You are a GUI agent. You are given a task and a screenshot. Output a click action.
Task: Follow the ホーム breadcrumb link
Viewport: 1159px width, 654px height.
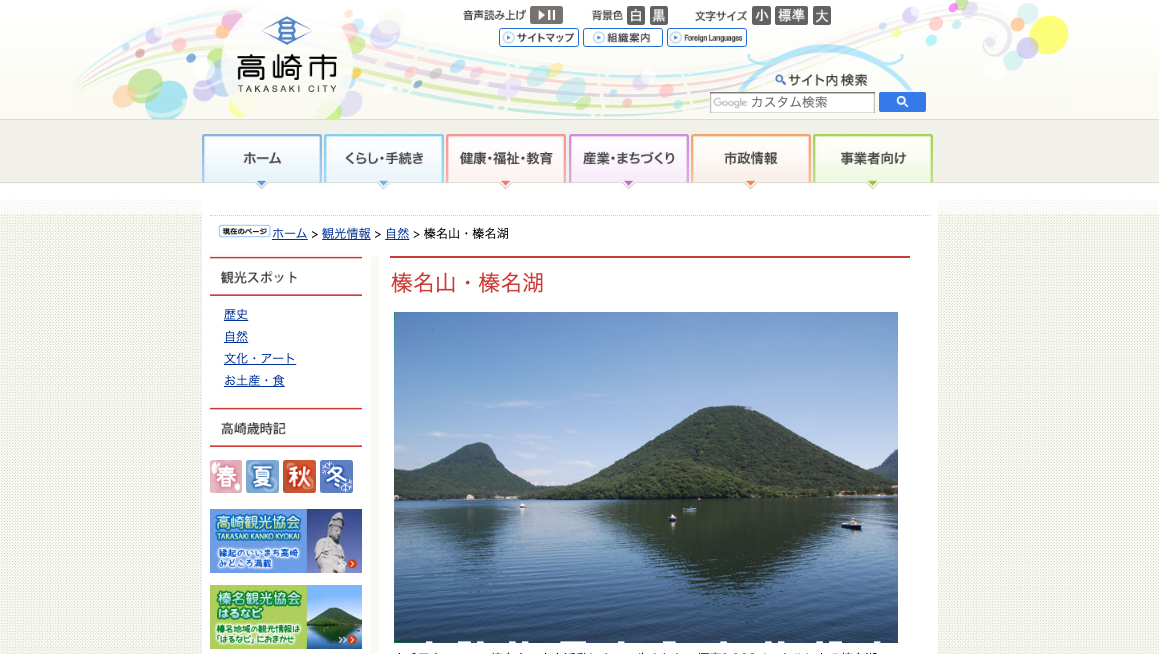coord(290,234)
